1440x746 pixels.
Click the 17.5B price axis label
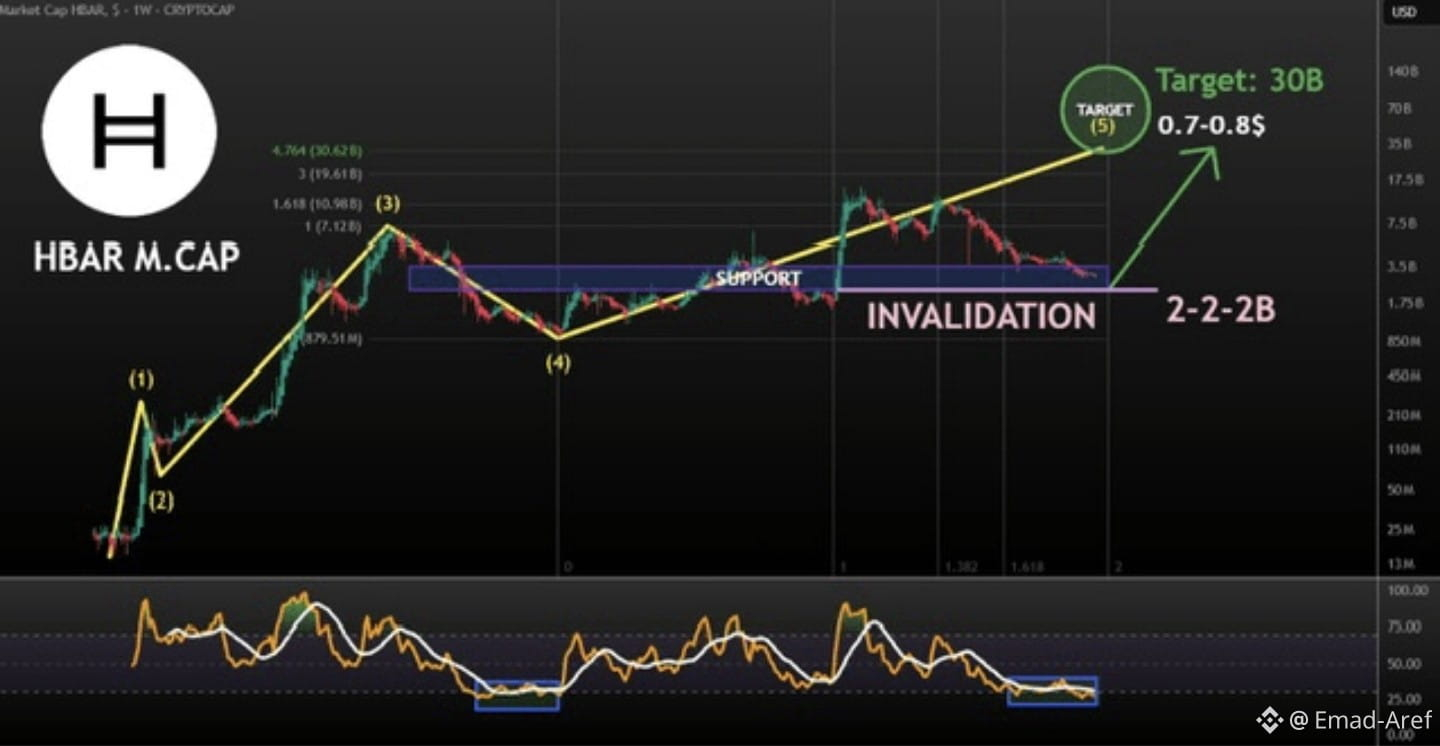[x=1404, y=180]
